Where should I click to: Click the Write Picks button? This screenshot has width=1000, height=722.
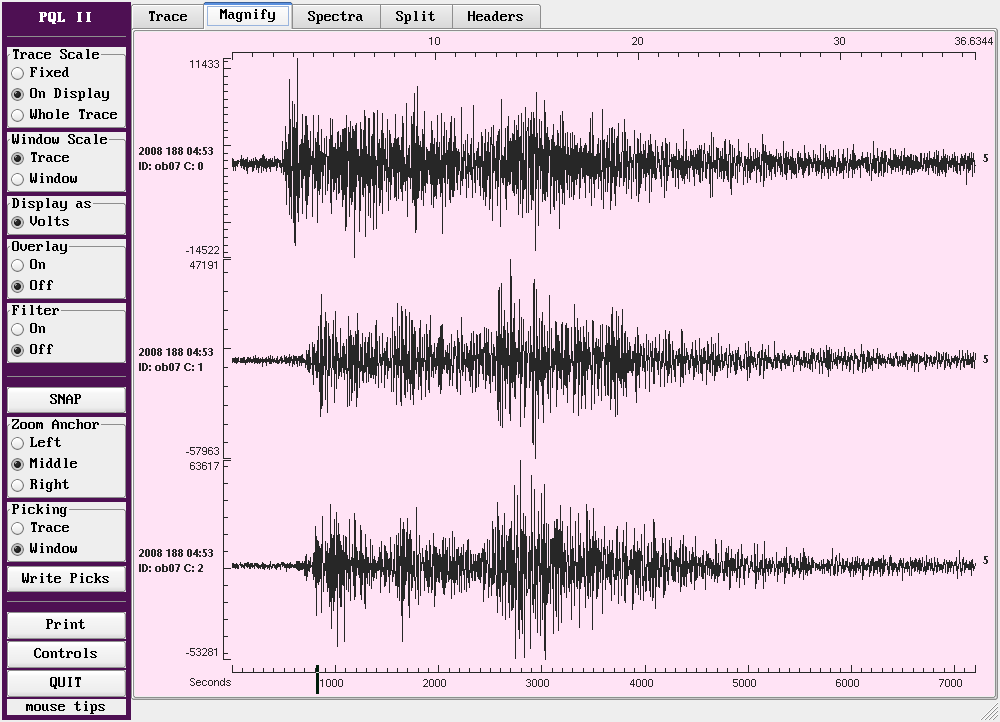pyautogui.click(x=66, y=579)
